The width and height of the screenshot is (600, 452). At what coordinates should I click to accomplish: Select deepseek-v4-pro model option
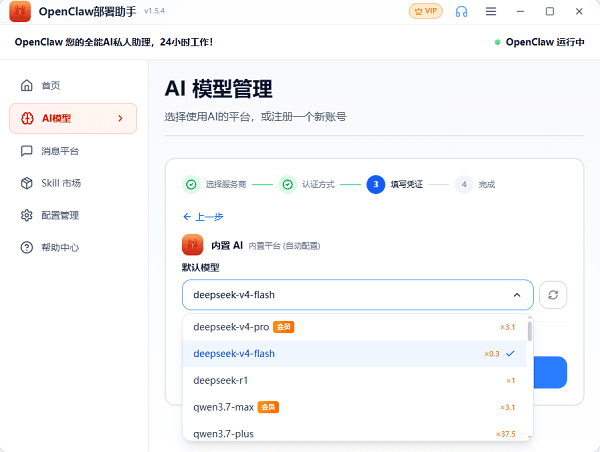click(355, 327)
